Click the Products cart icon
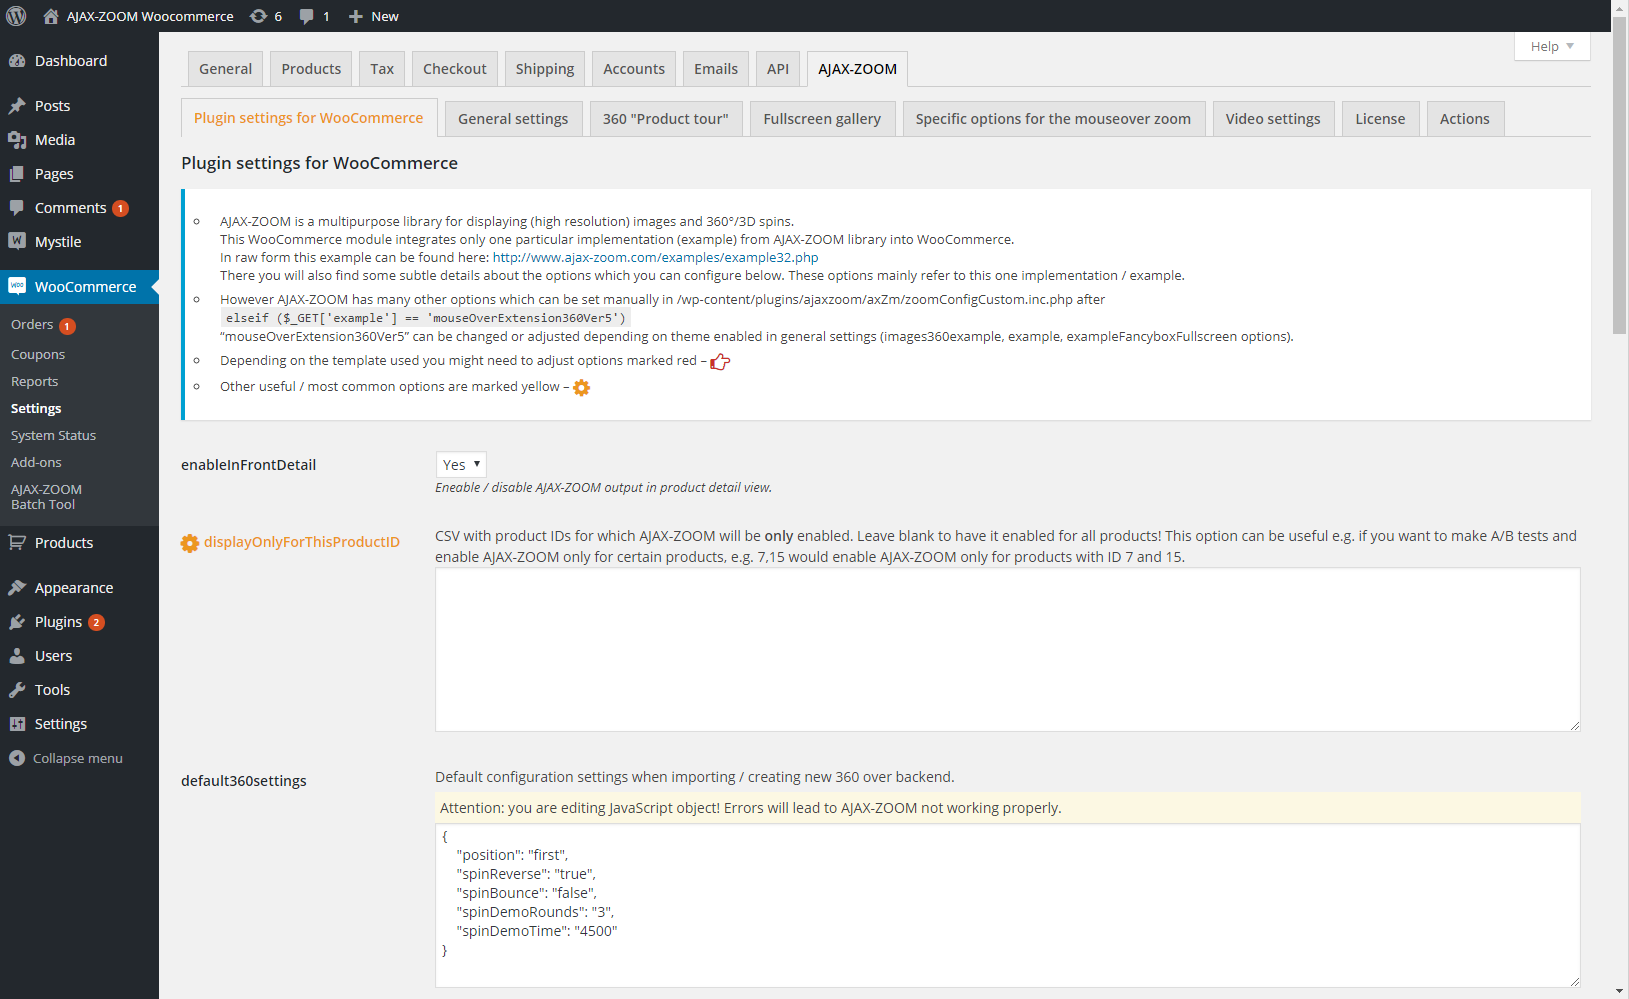The height and width of the screenshot is (999, 1629). [17, 542]
